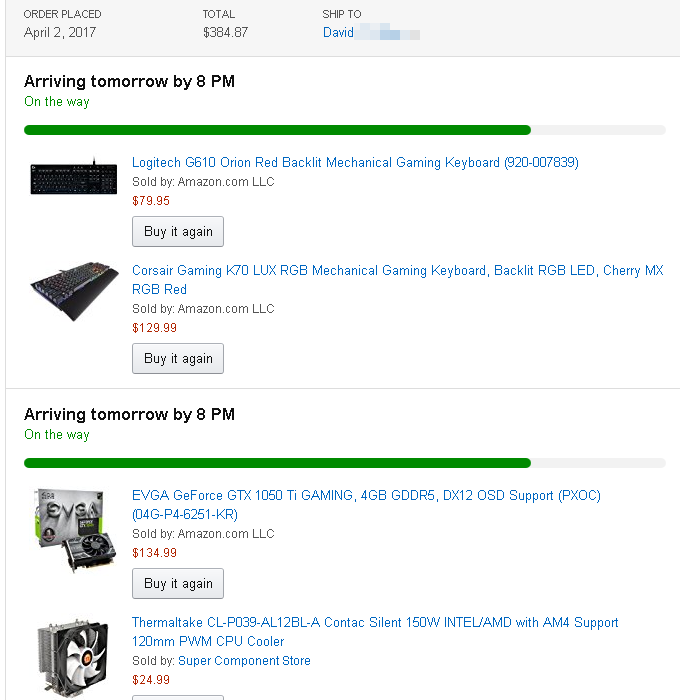Click the $134.99 EVGA card price

tap(154, 553)
